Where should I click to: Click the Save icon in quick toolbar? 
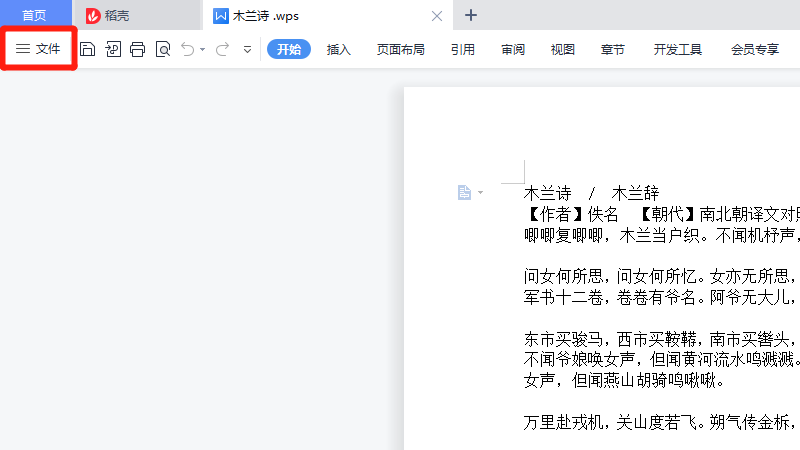pos(88,49)
